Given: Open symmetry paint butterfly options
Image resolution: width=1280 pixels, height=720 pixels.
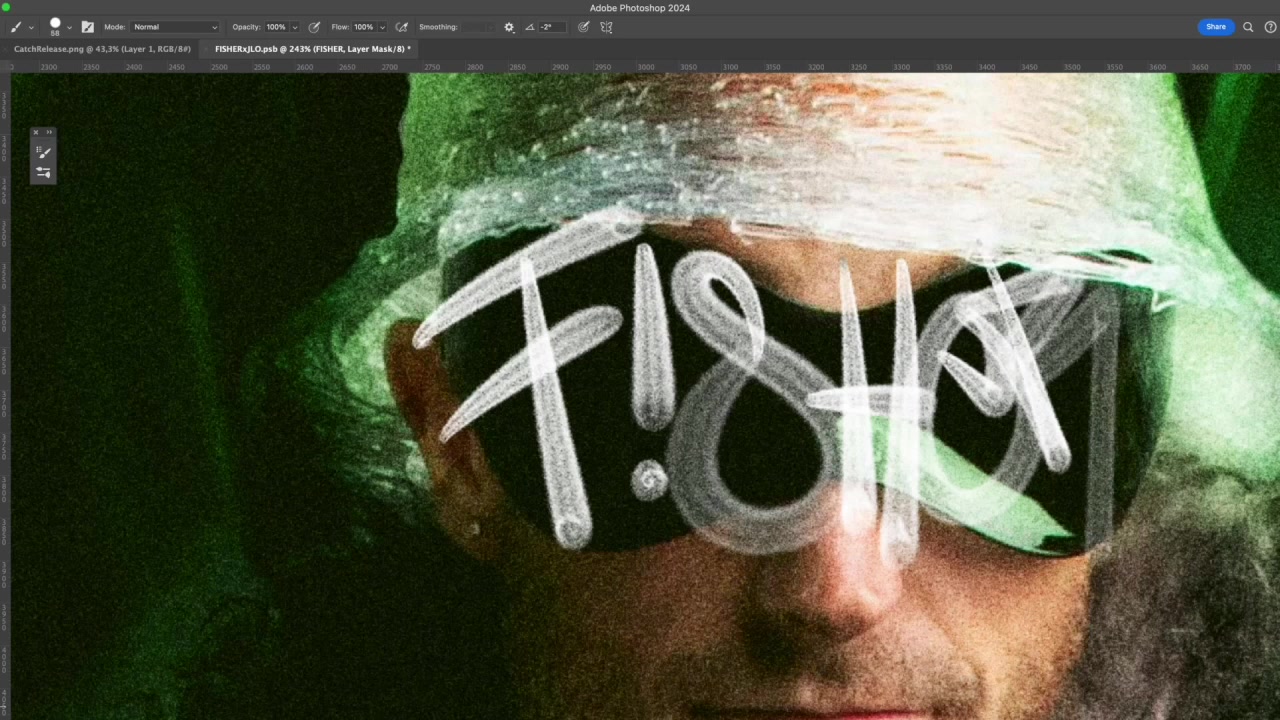Looking at the screenshot, I should pyautogui.click(x=606, y=27).
